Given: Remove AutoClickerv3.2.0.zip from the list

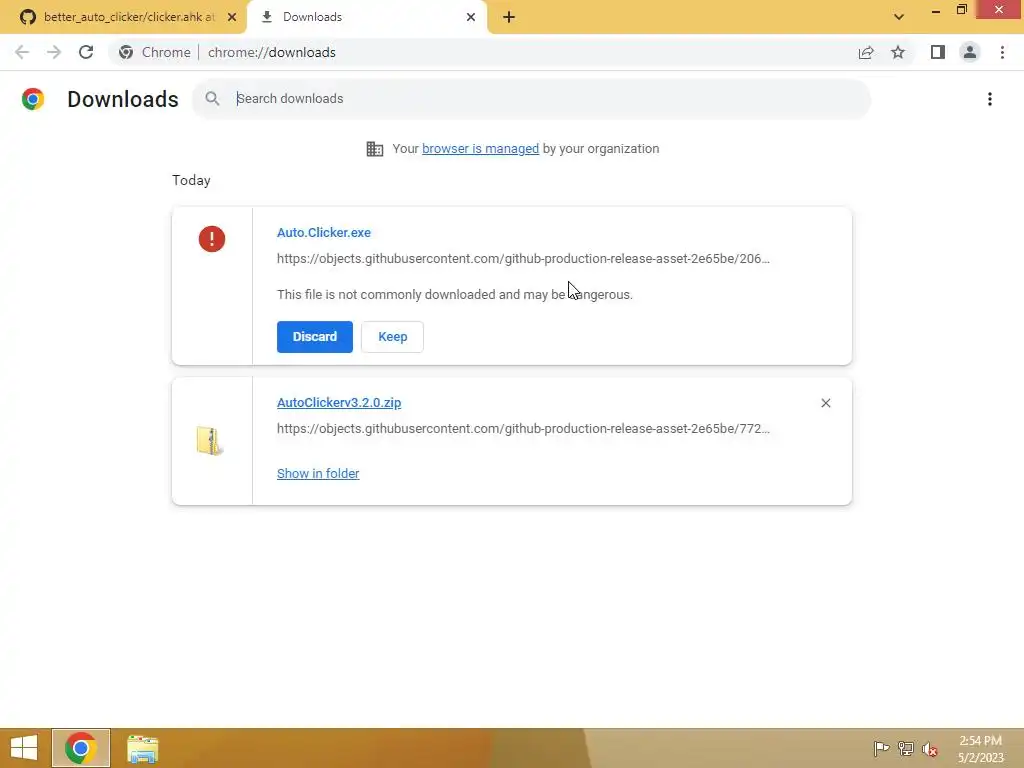Looking at the screenshot, I should 825,403.
